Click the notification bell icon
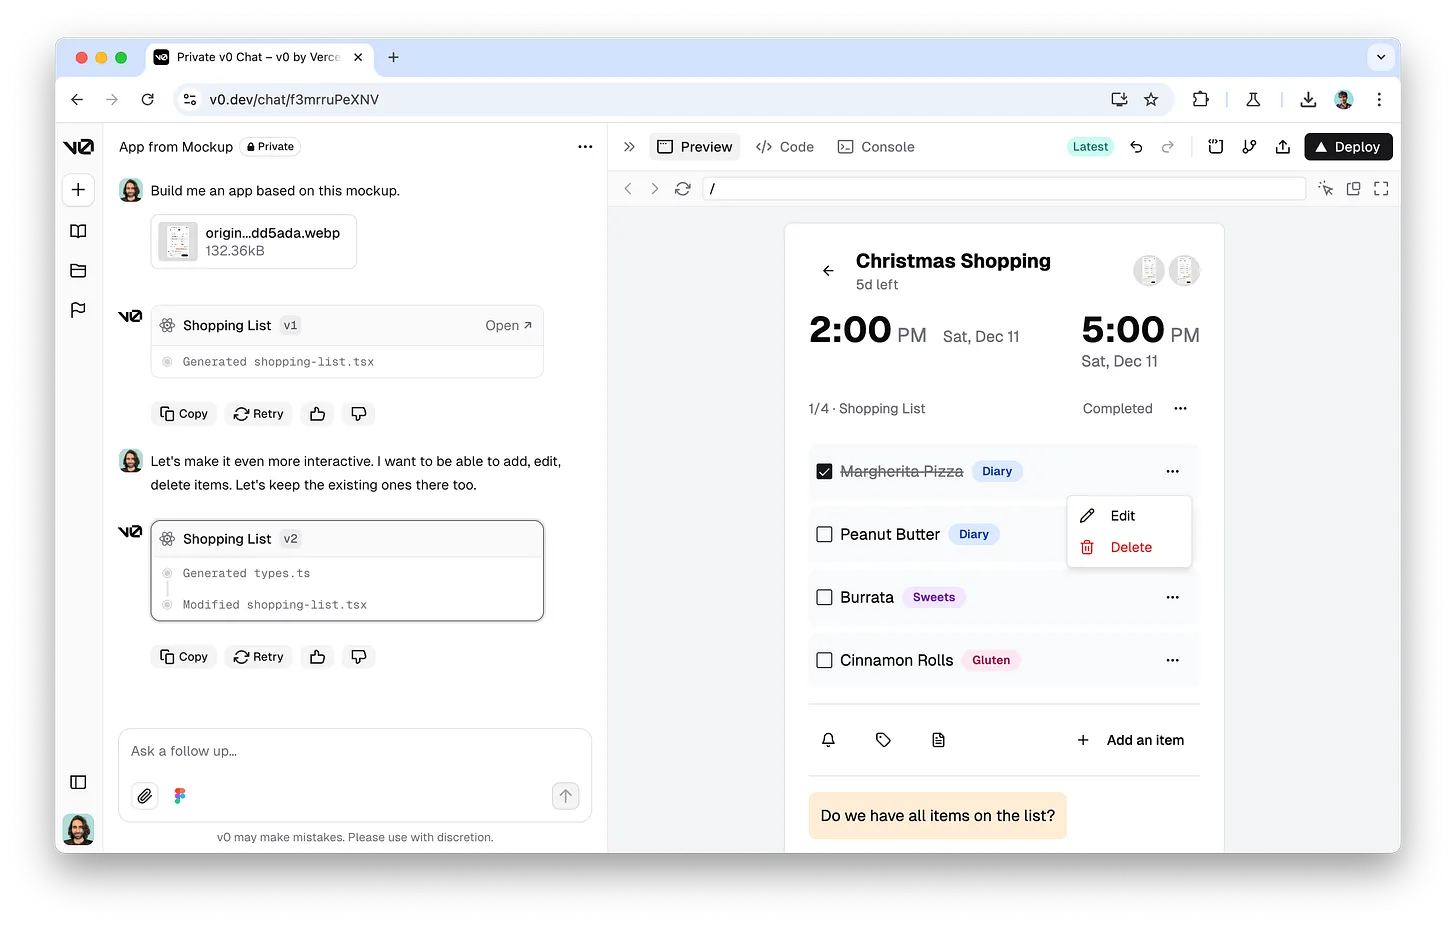The image size is (1456, 926). (828, 740)
